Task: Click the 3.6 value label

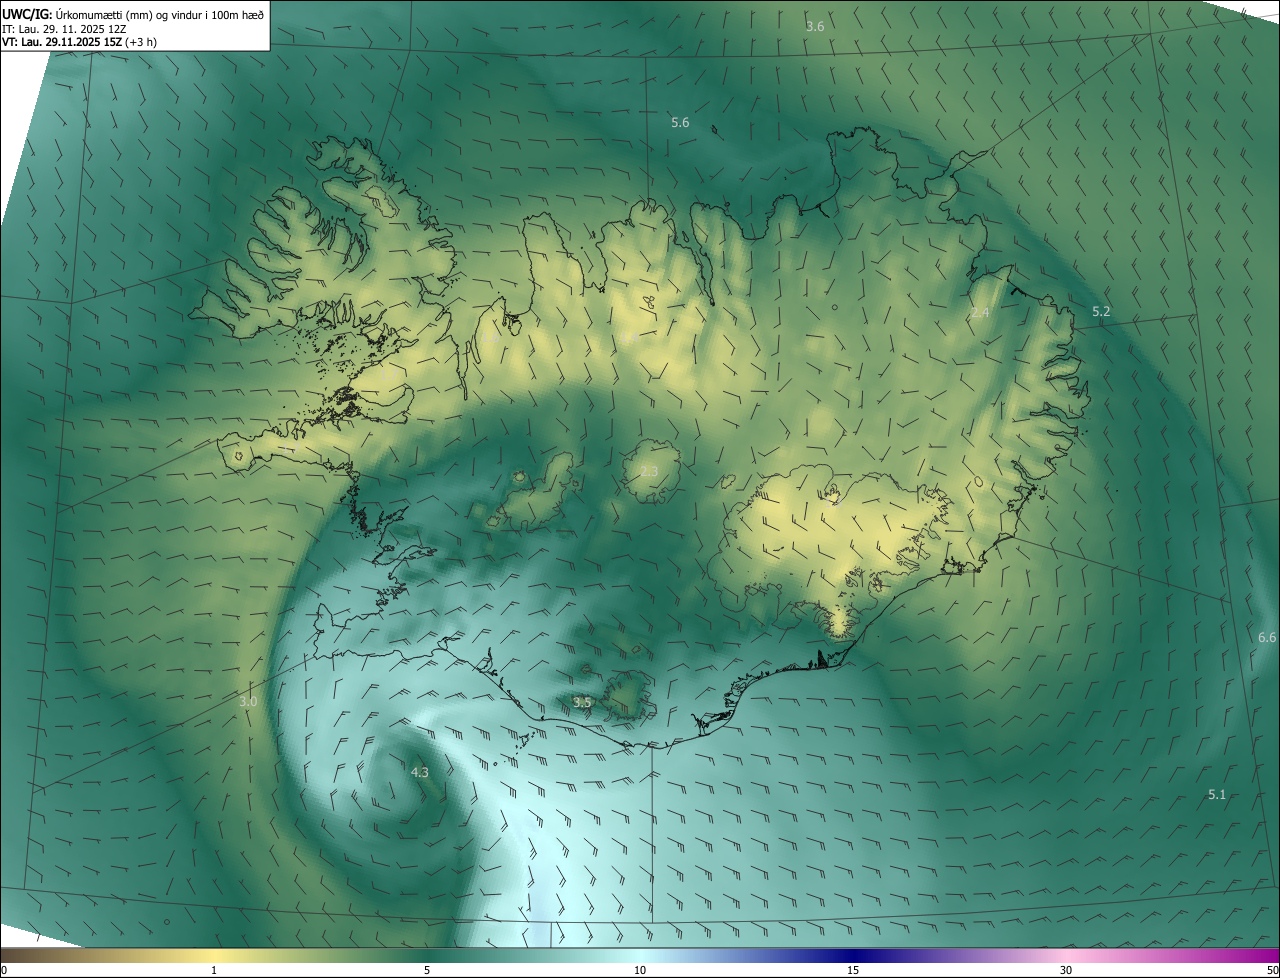Action: click(x=815, y=26)
